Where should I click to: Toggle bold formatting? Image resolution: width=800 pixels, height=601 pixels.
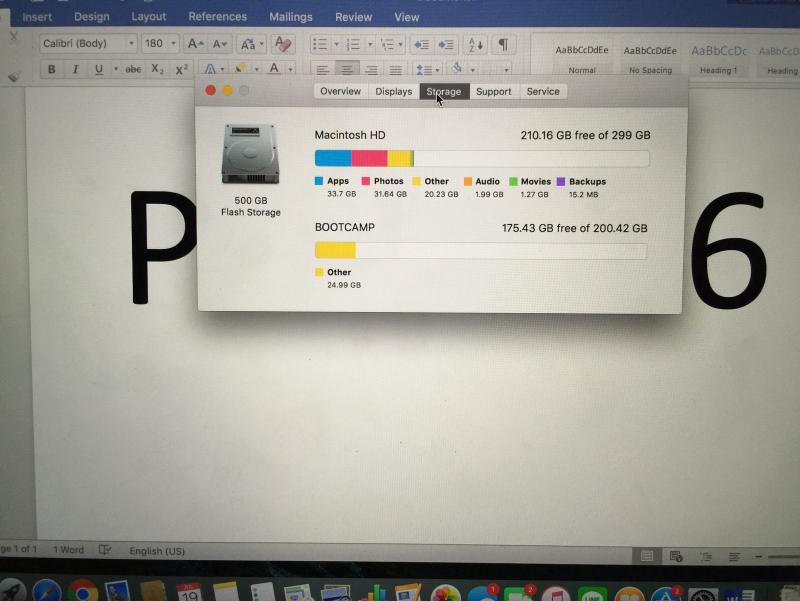pos(50,69)
